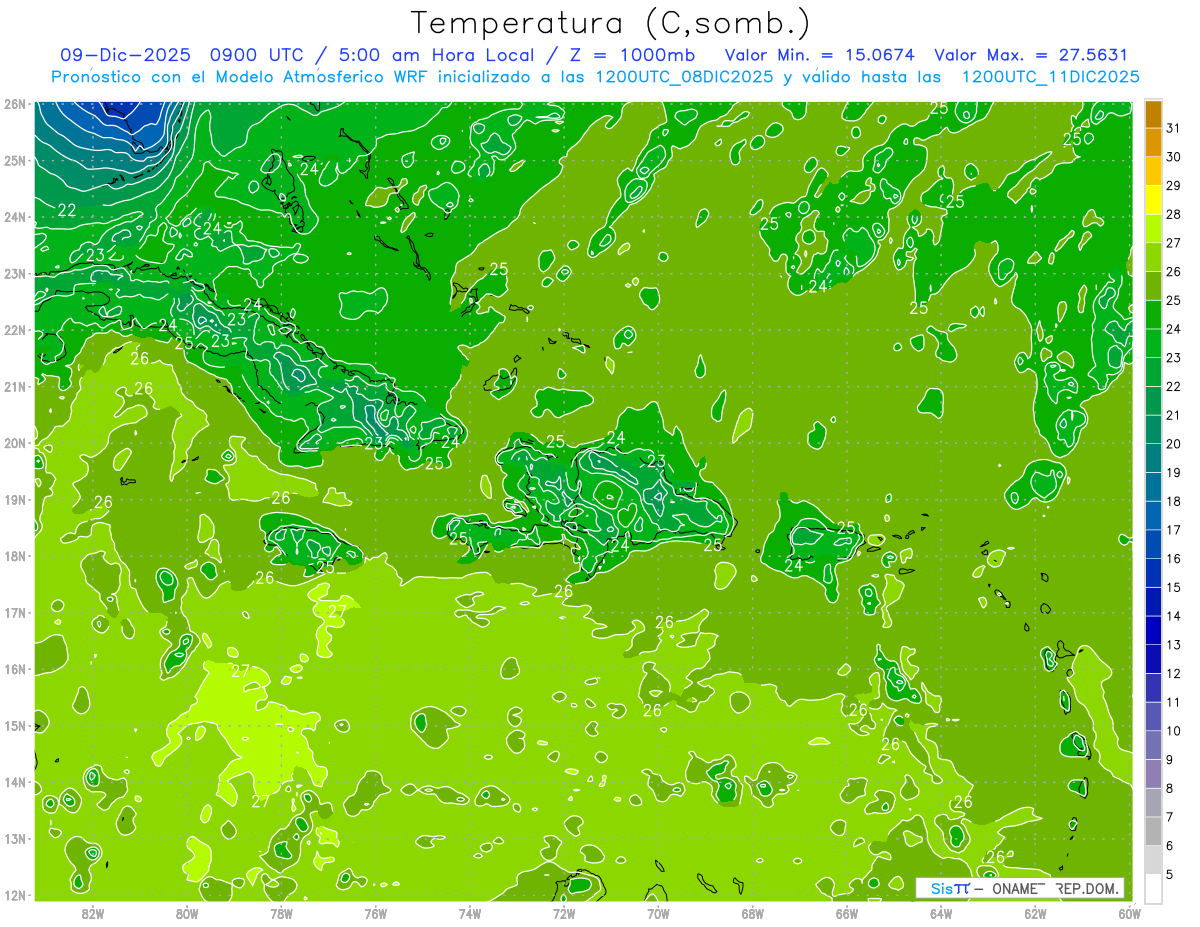
Task: Click the latitude label "16N"
Action: (x=15, y=669)
